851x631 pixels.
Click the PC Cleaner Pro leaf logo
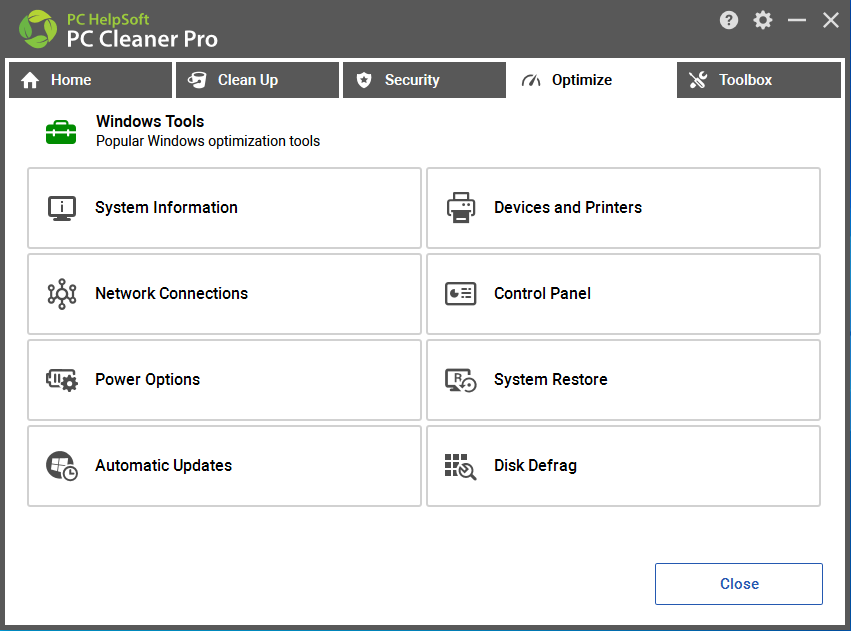click(x=37, y=29)
